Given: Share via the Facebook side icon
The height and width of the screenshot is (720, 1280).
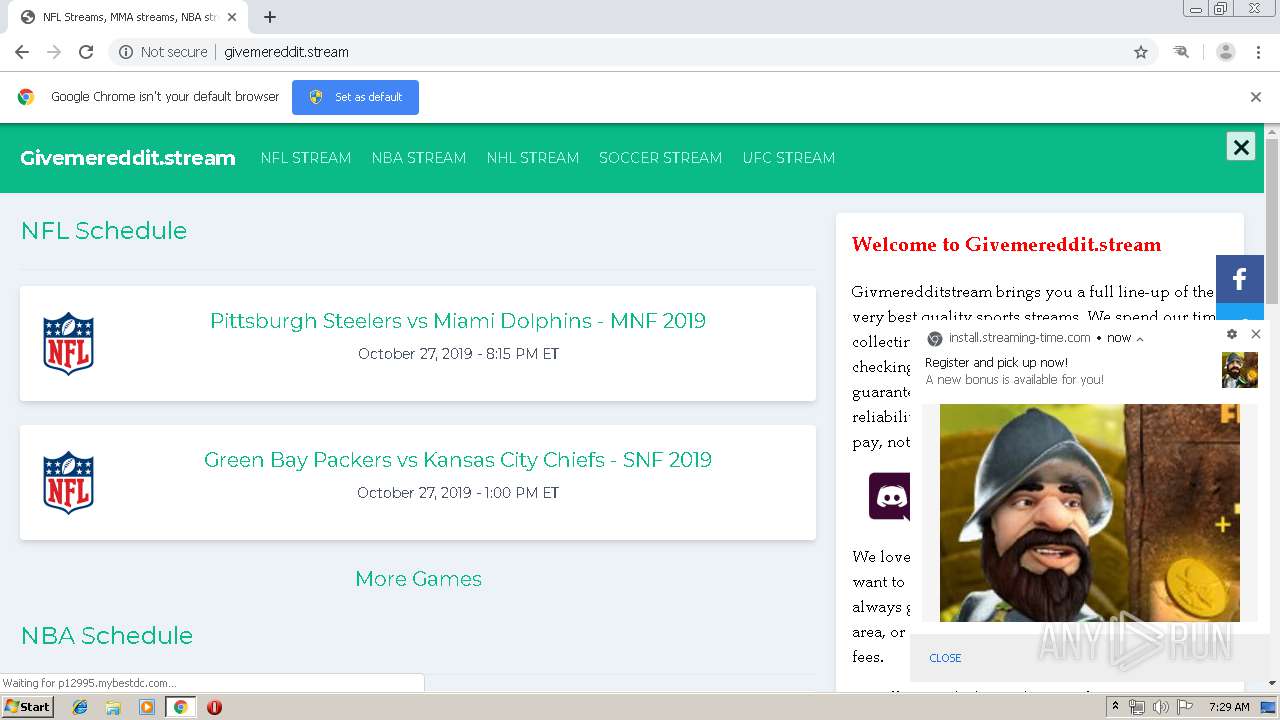Looking at the screenshot, I should [1240, 279].
